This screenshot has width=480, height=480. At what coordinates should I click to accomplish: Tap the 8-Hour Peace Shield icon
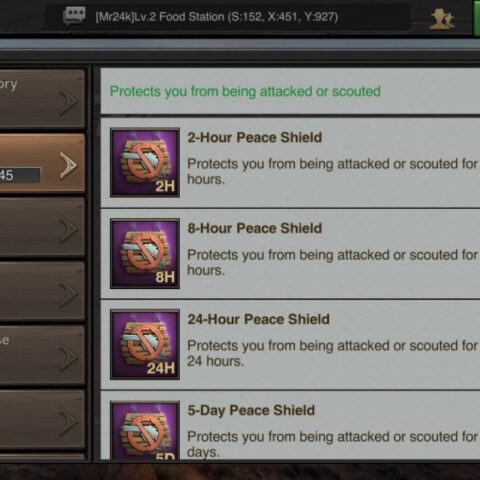(x=145, y=253)
